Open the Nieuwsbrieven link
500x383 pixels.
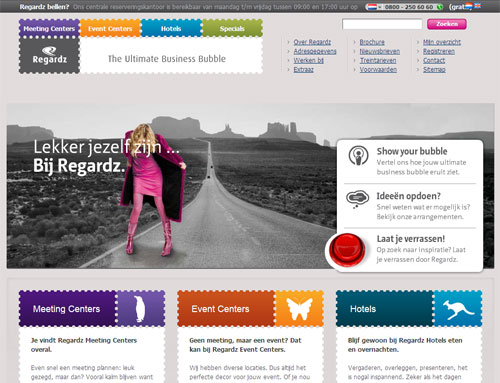380,51
